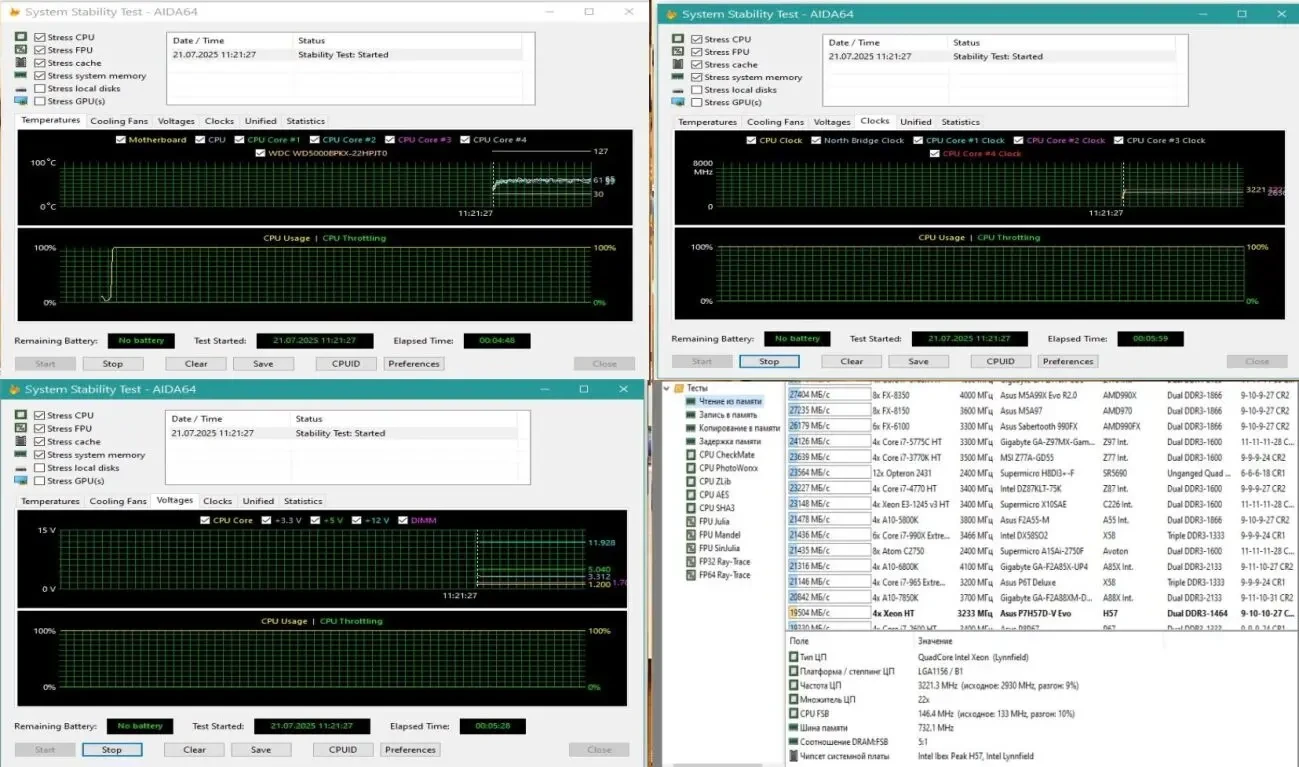Select the FPU Mandel tree item

pyautogui.click(x=720, y=535)
